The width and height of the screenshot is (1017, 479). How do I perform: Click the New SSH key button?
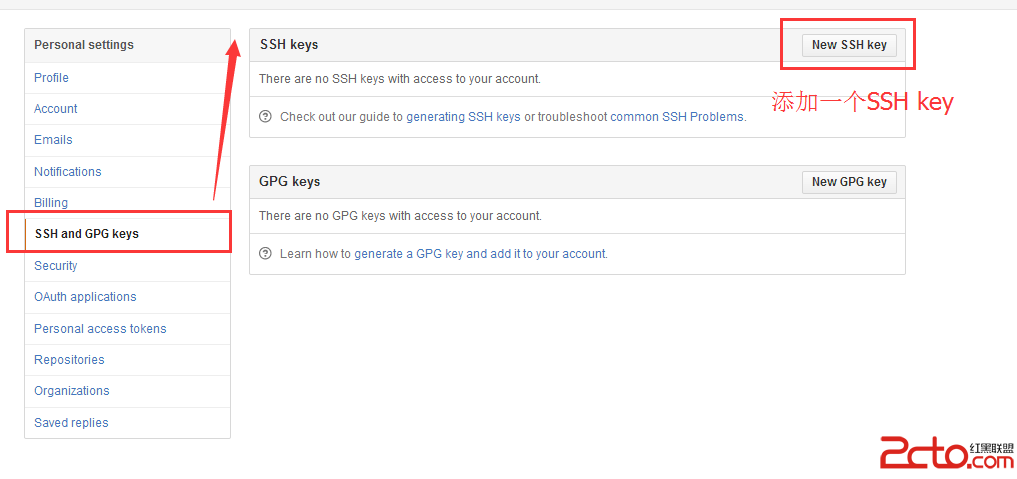849,45
